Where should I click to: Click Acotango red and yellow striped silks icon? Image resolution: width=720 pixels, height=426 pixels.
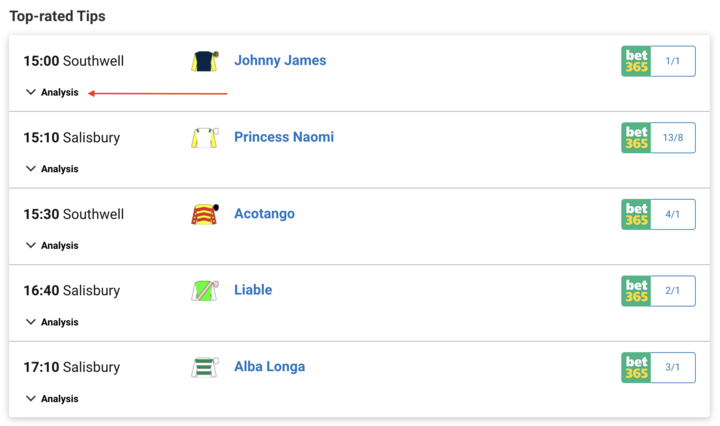(x=205, y=214)
